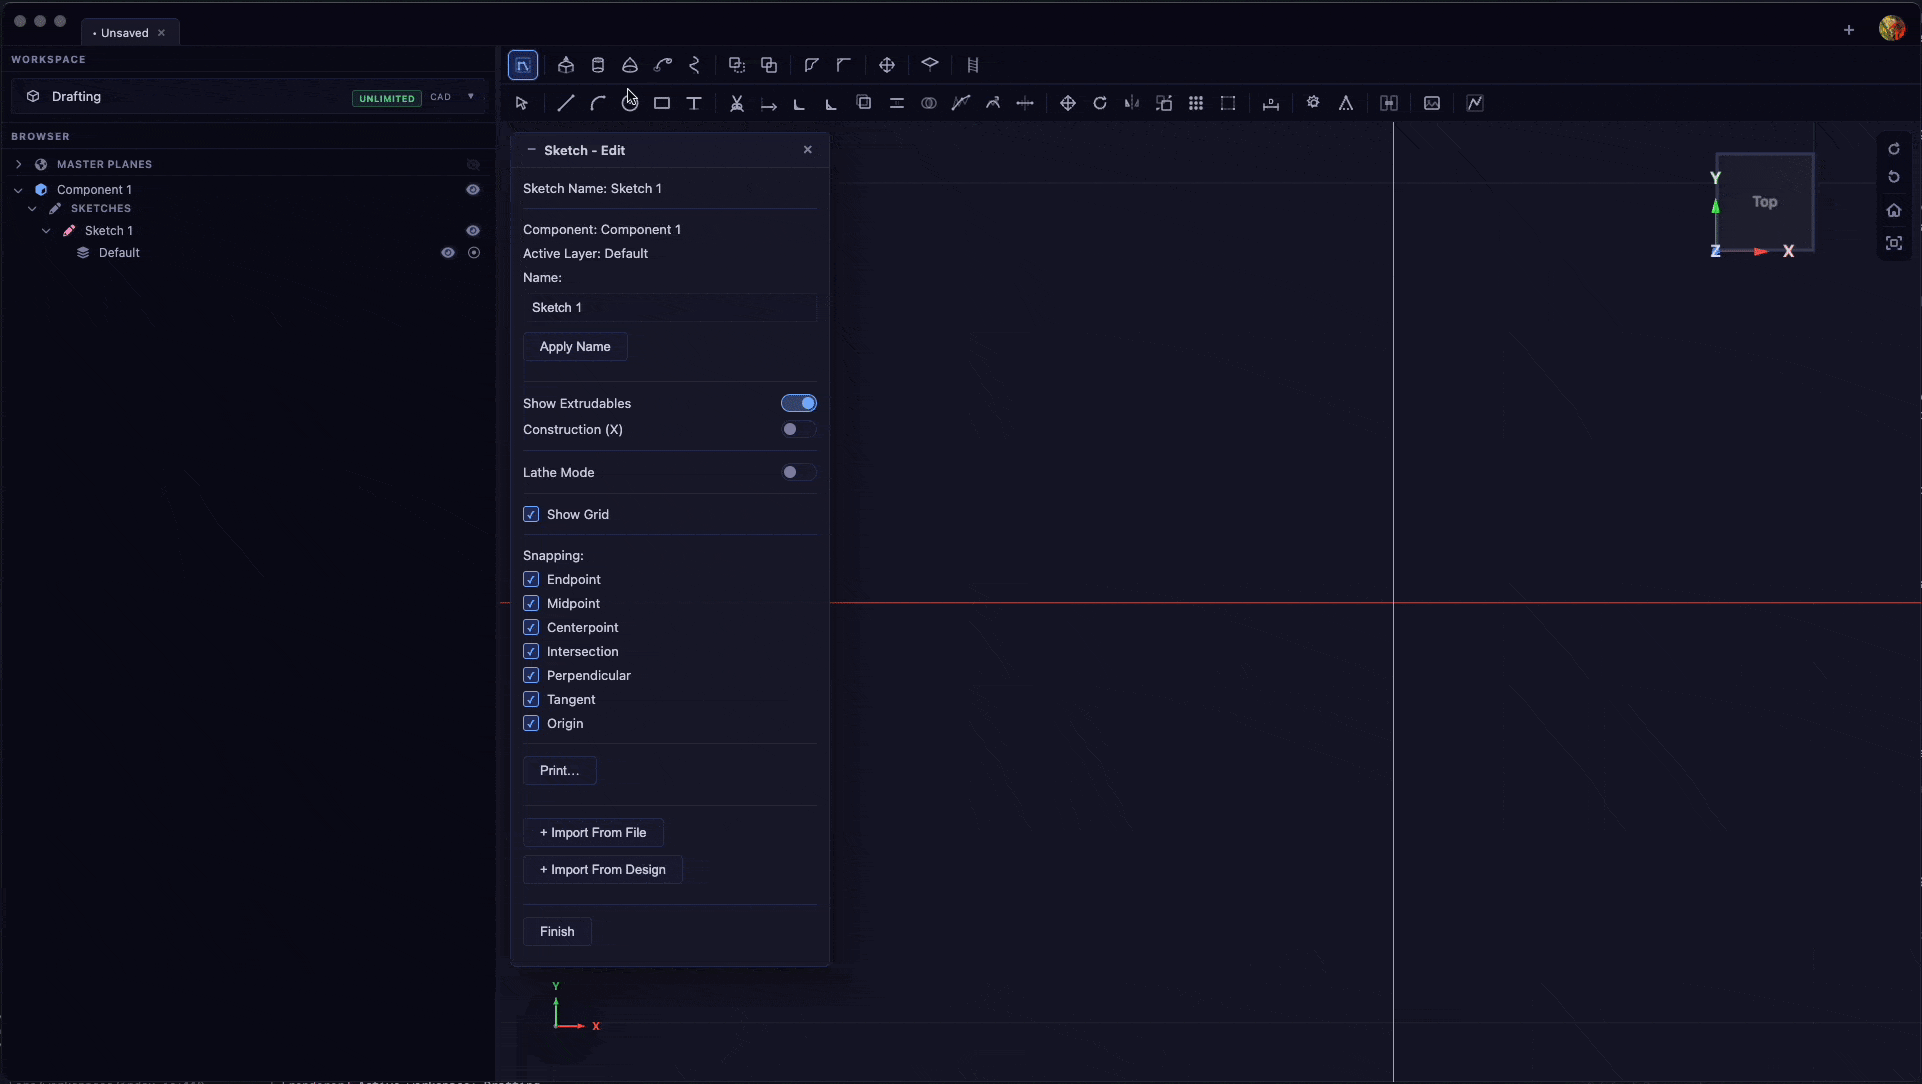Viewport: 1922px width, 1084px height.
Task: Hide Component 1 using its eye icon
Action: point(473,189)
